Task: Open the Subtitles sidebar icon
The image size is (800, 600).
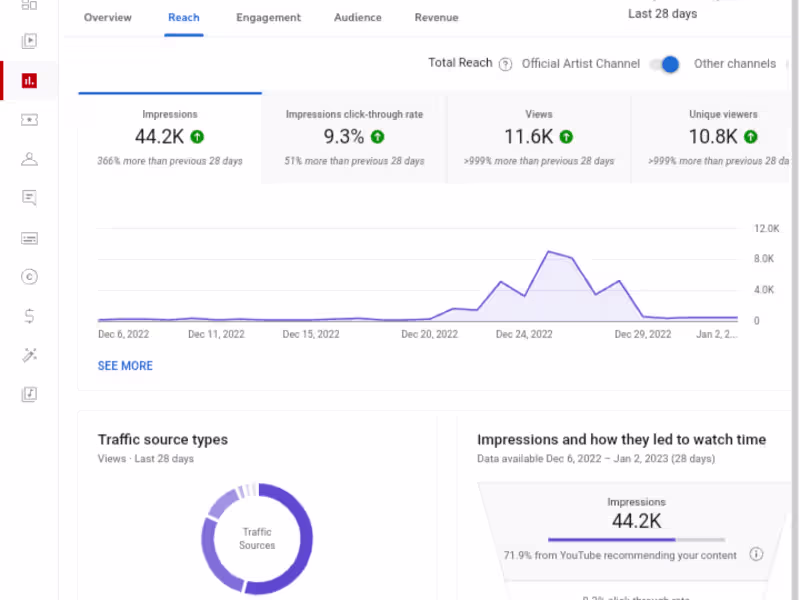Action: click(29, 238)
